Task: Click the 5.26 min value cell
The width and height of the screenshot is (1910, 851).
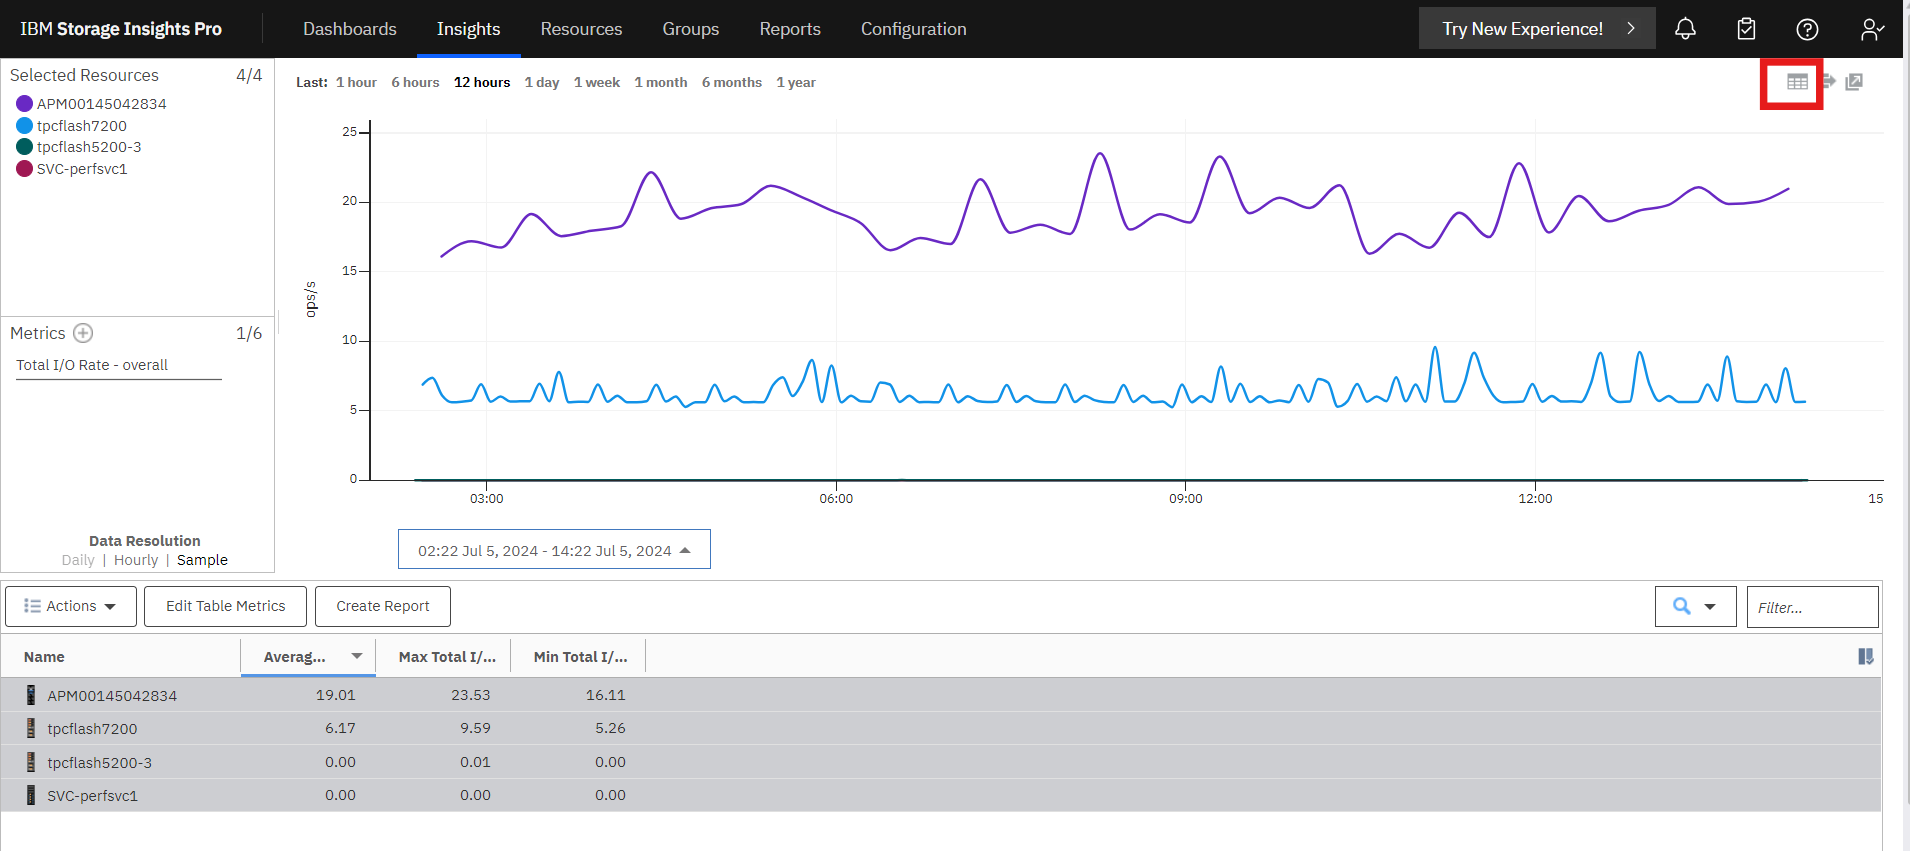Action: click(x=610, y=728)
